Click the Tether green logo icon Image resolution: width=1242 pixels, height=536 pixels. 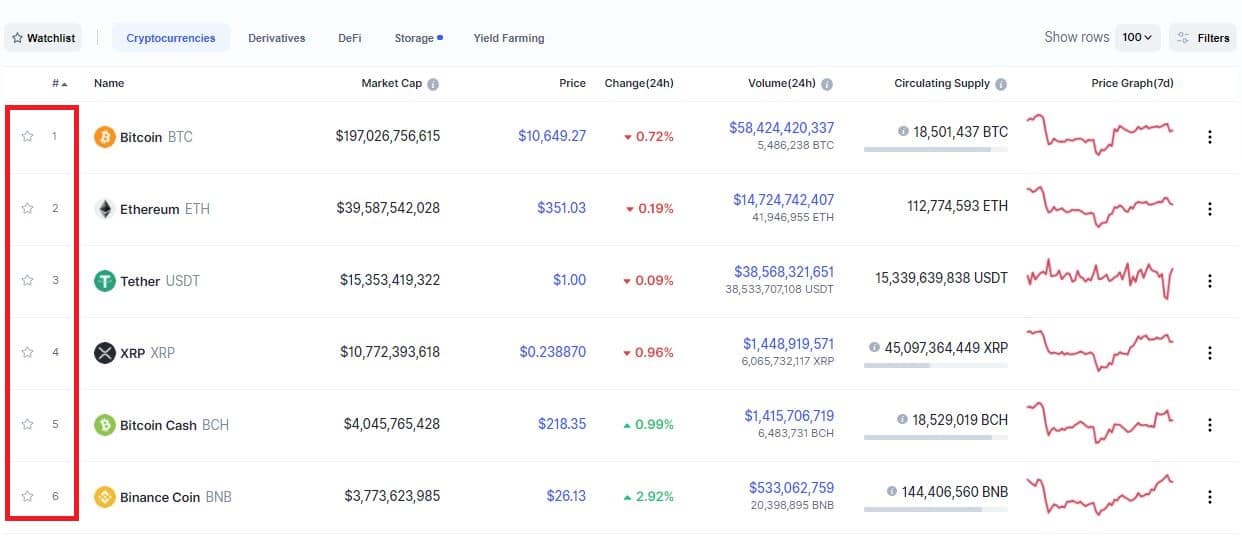click(x=104, y=281)
